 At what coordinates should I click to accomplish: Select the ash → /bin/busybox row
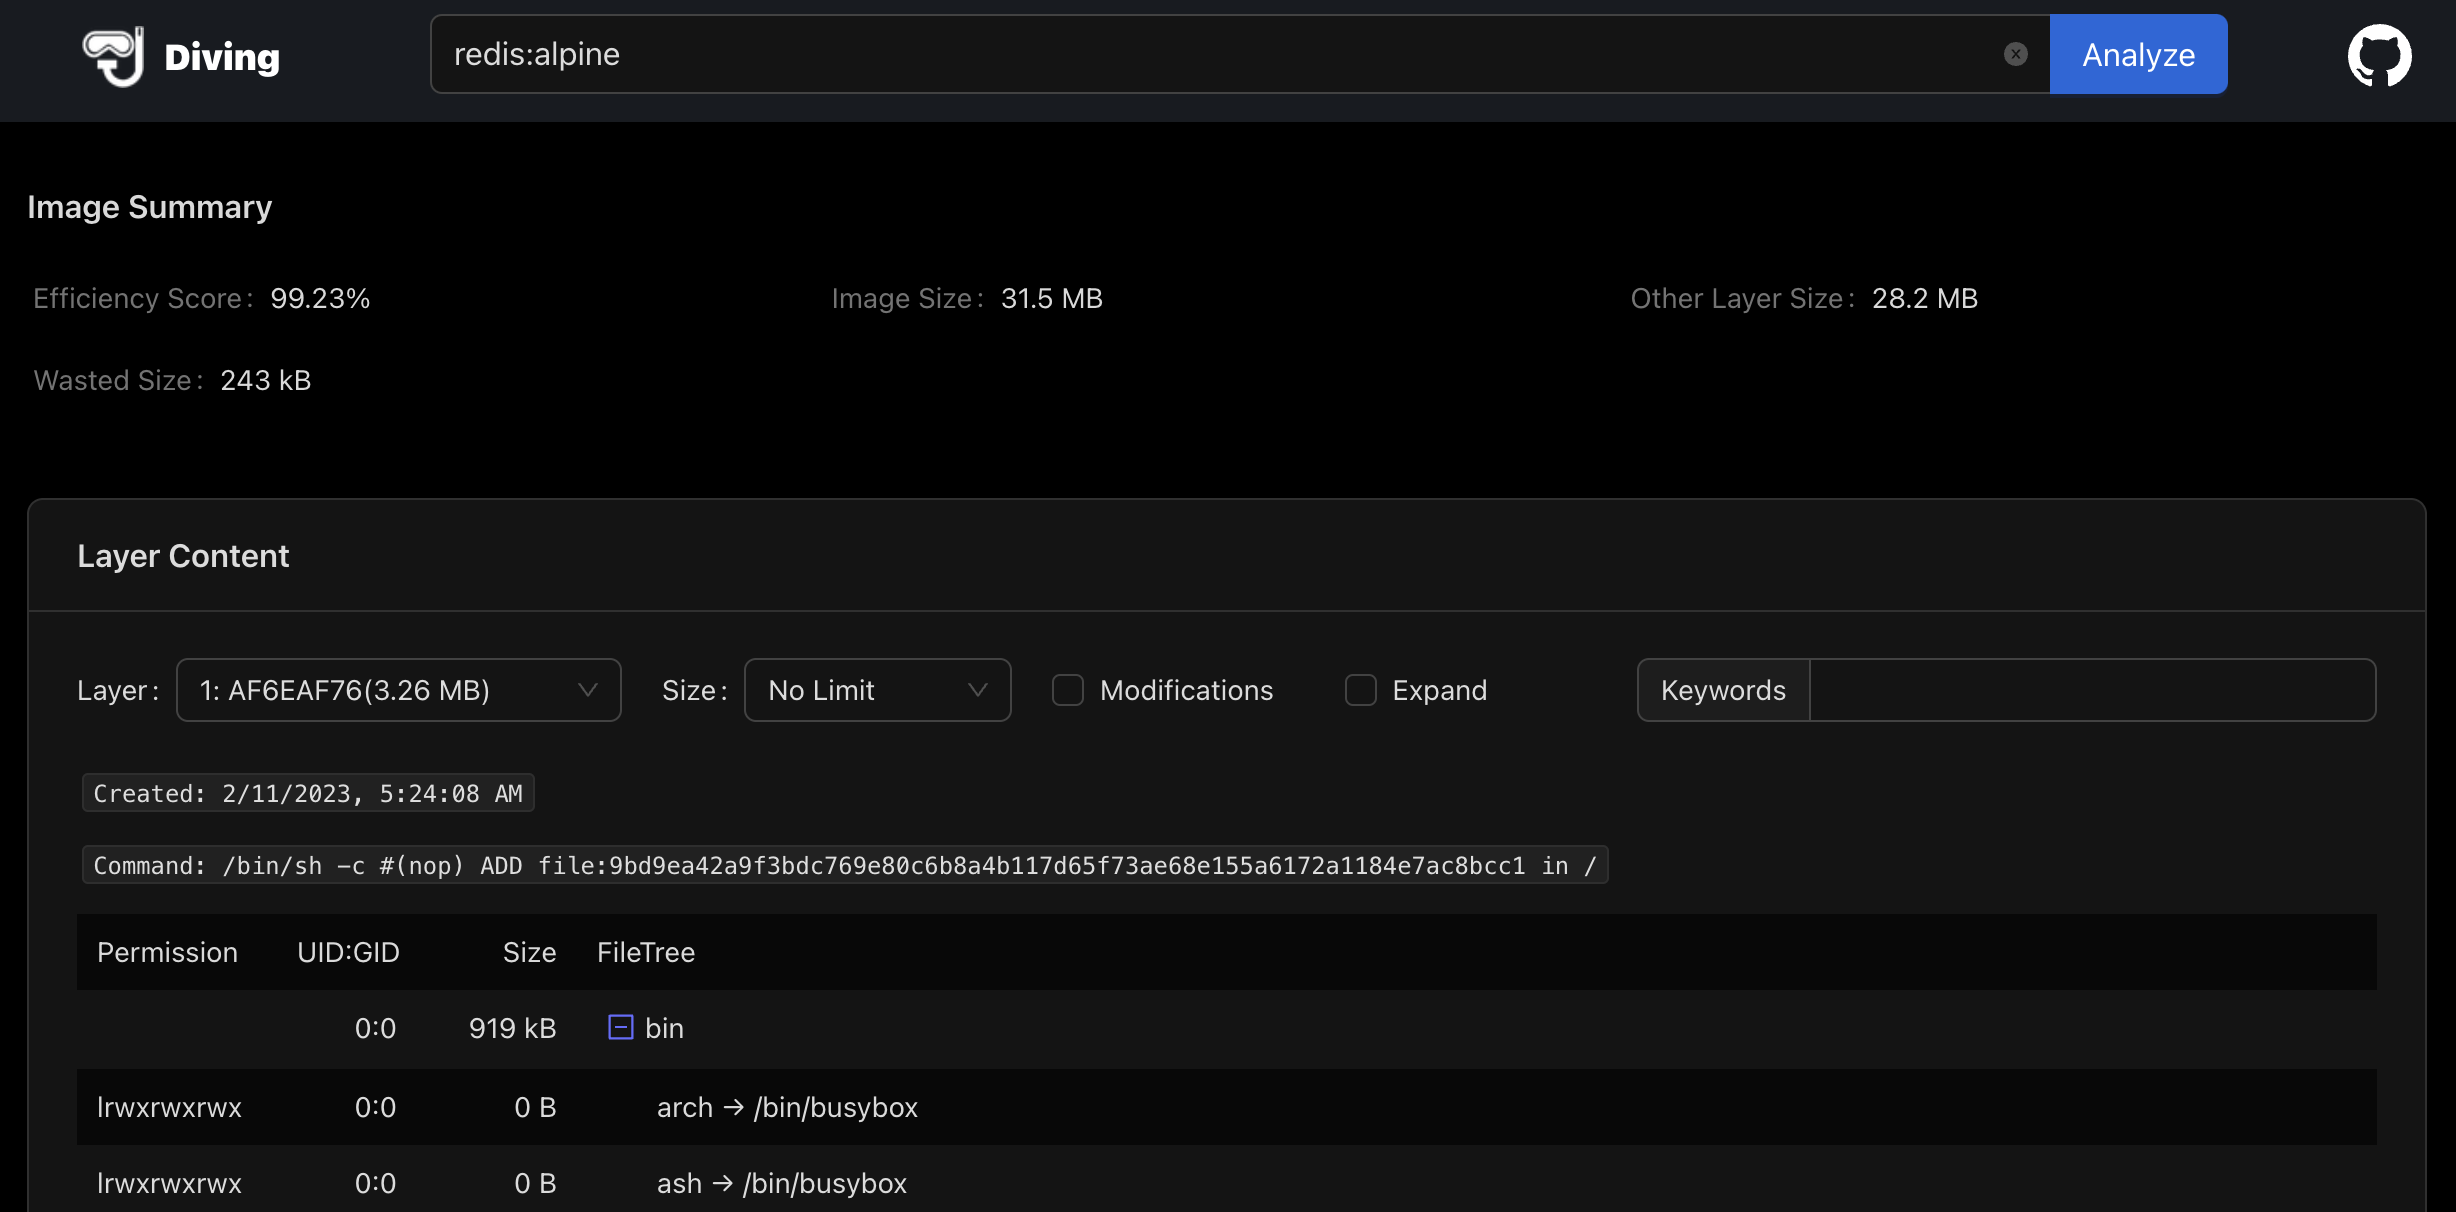coord(781,1183)
